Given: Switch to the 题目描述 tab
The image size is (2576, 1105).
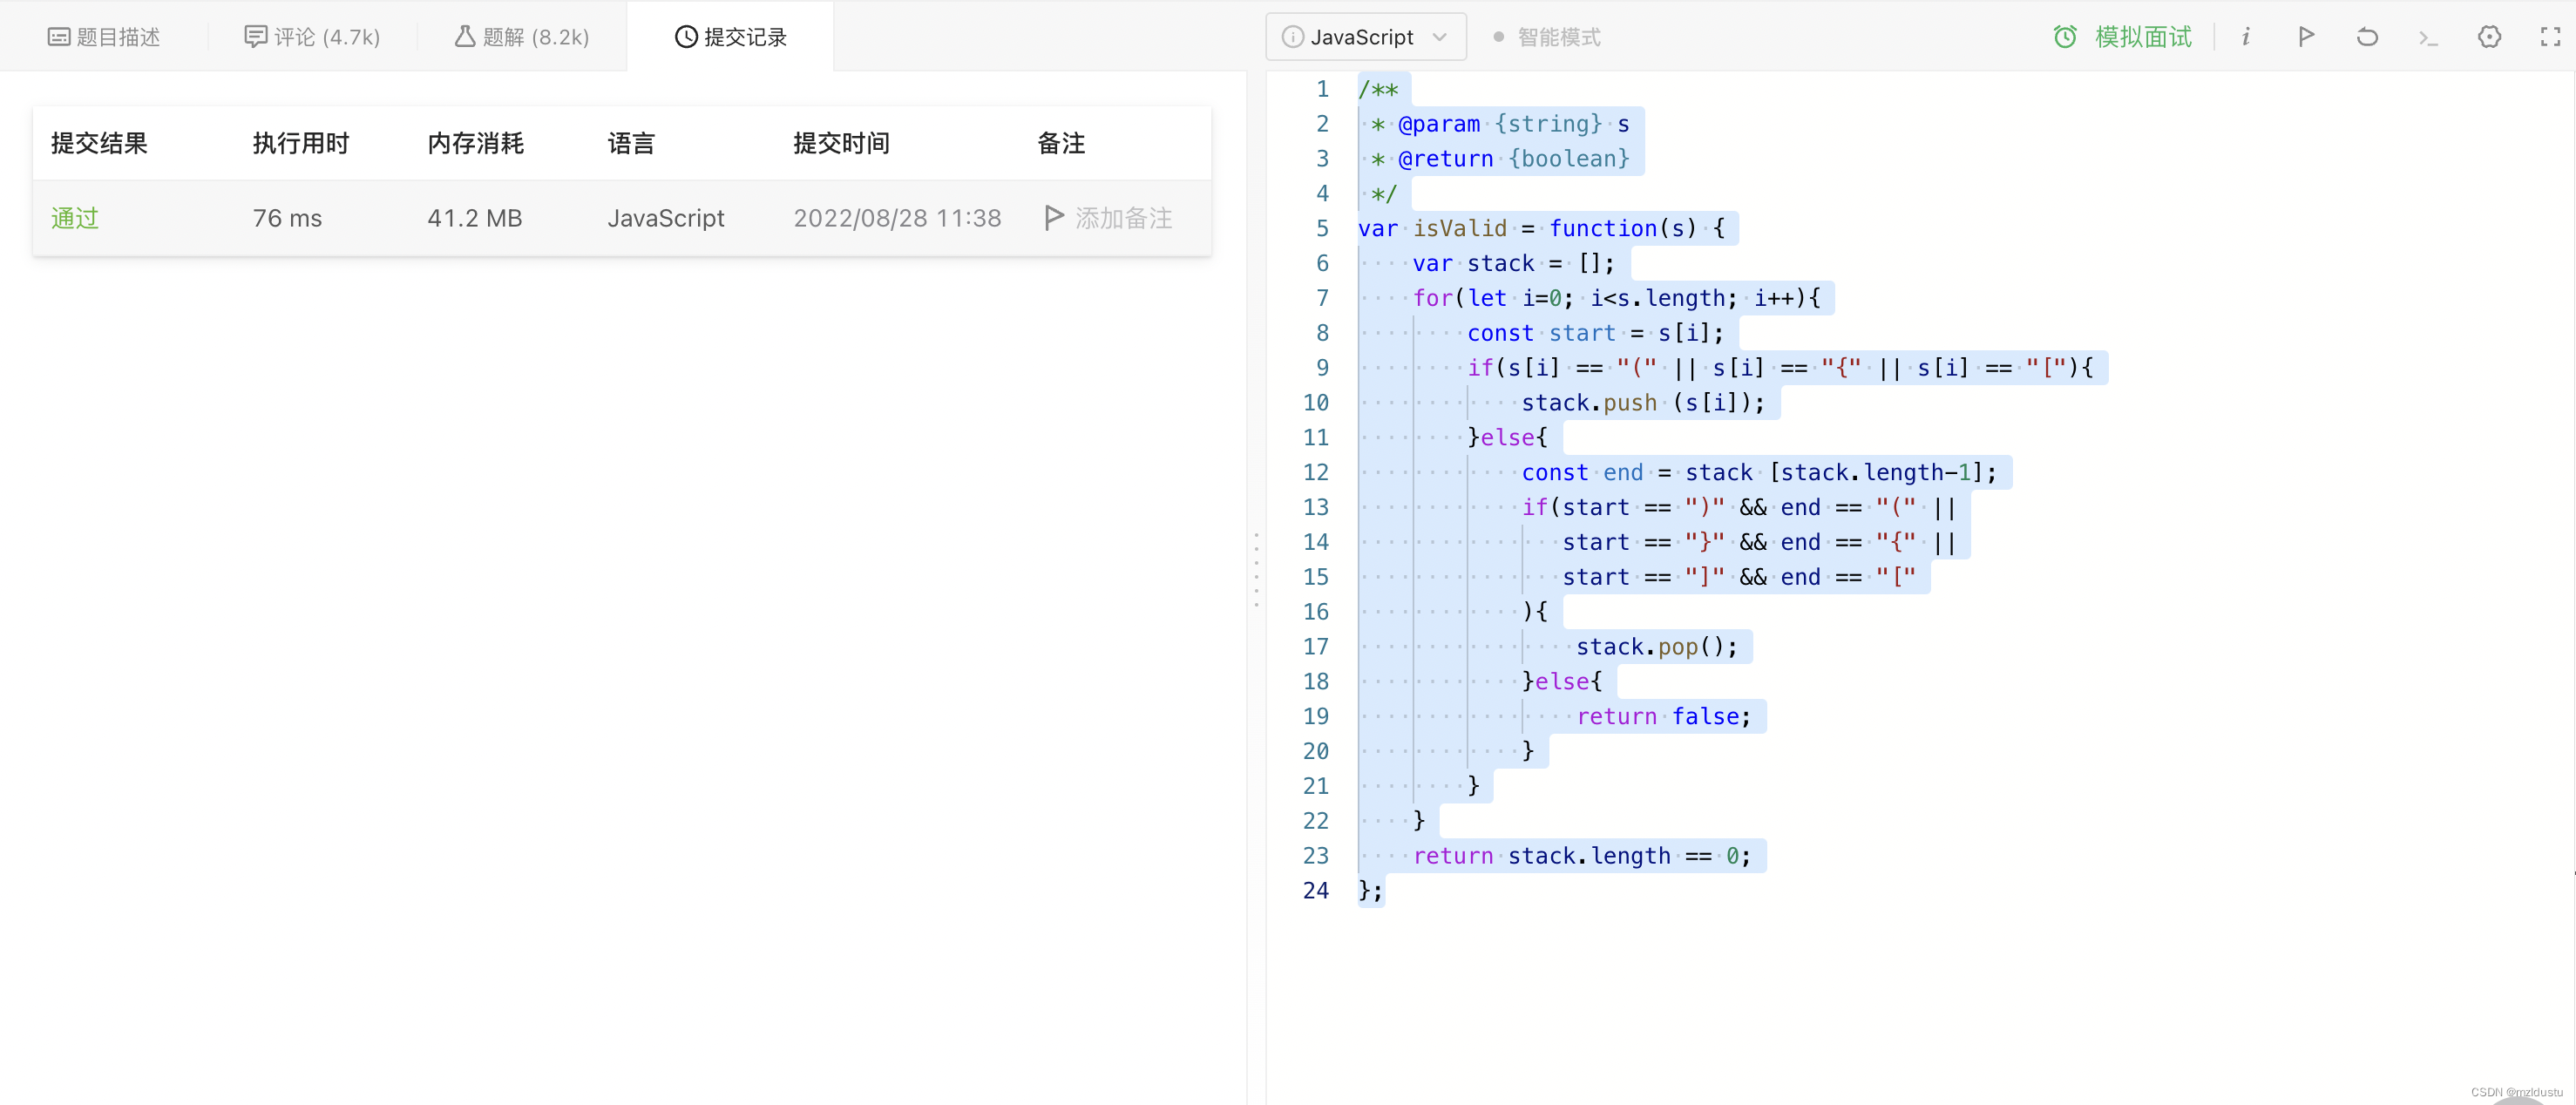Looking at the screenshot, I should click(x=104, y=36).
